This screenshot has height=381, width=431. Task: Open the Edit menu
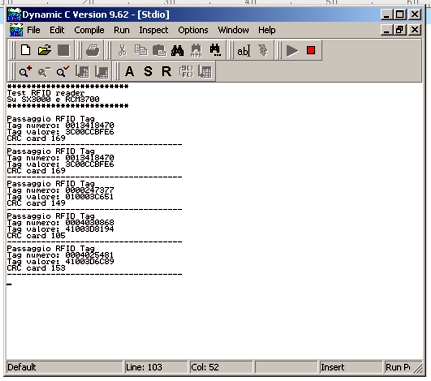coord(57,30)
